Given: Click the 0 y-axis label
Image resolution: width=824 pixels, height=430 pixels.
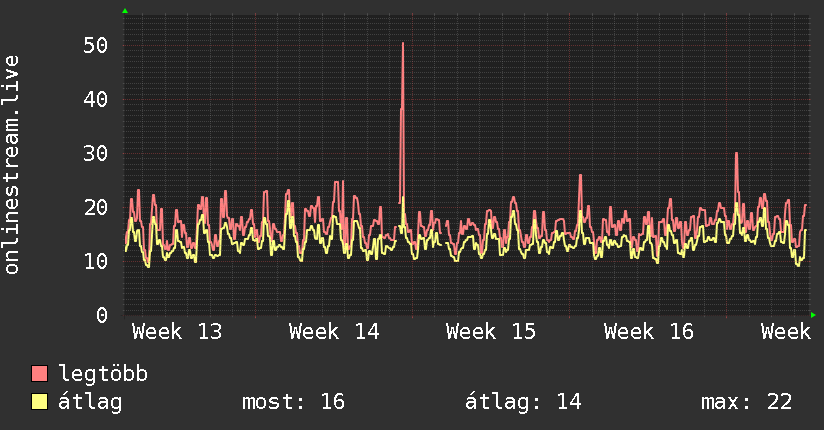Looking at the screenshot, I should point(102,315).
